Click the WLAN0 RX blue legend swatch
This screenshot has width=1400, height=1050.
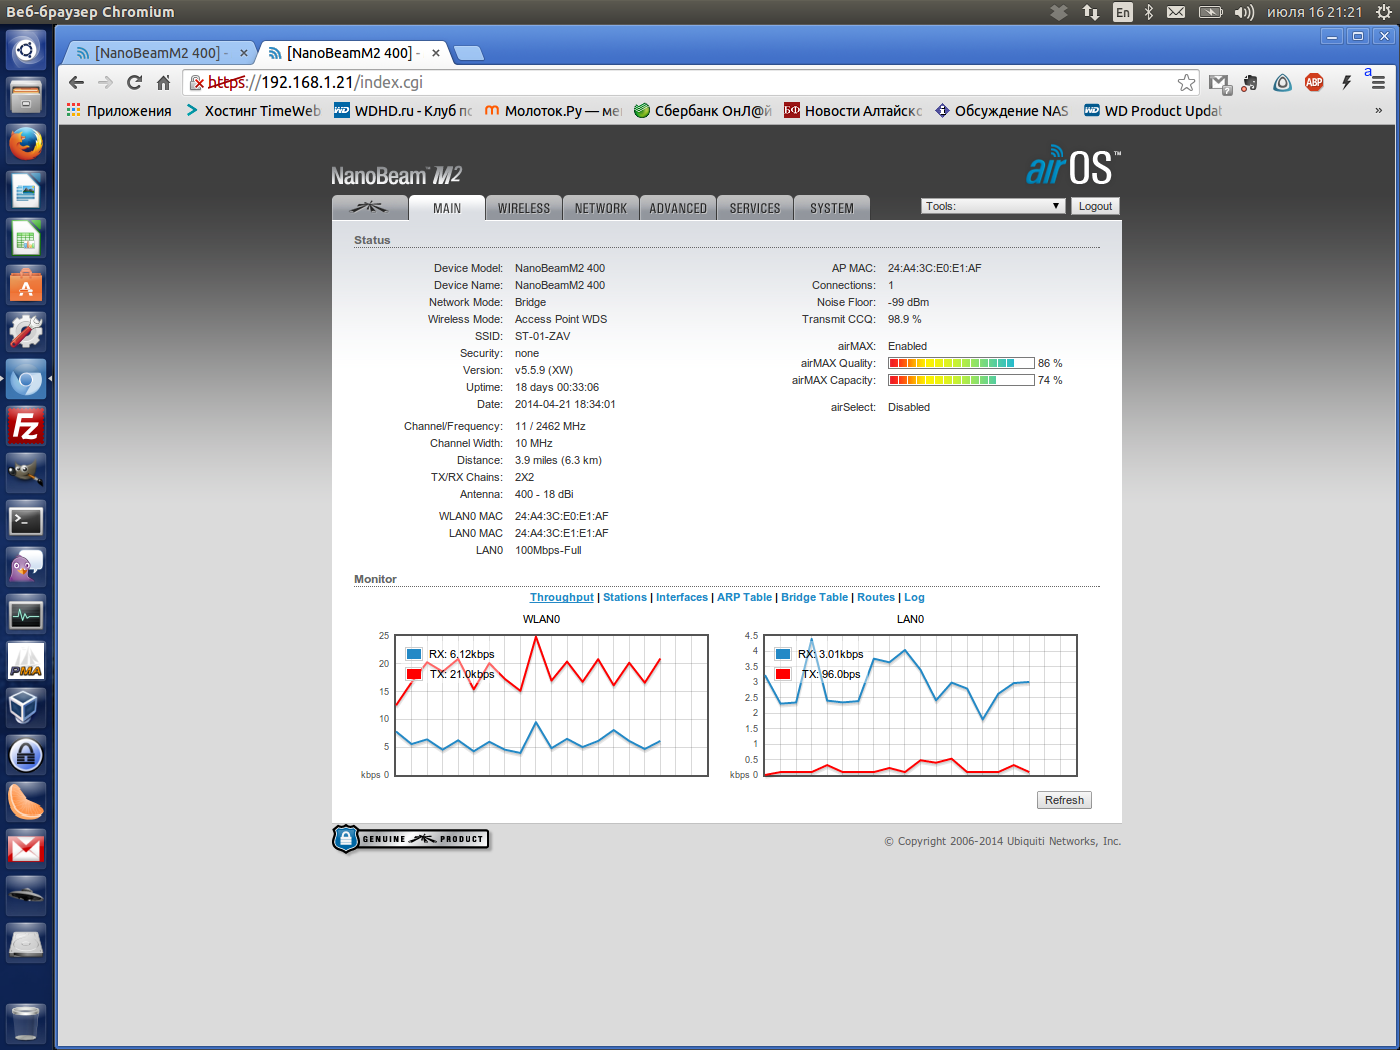[x=414, y=654]
